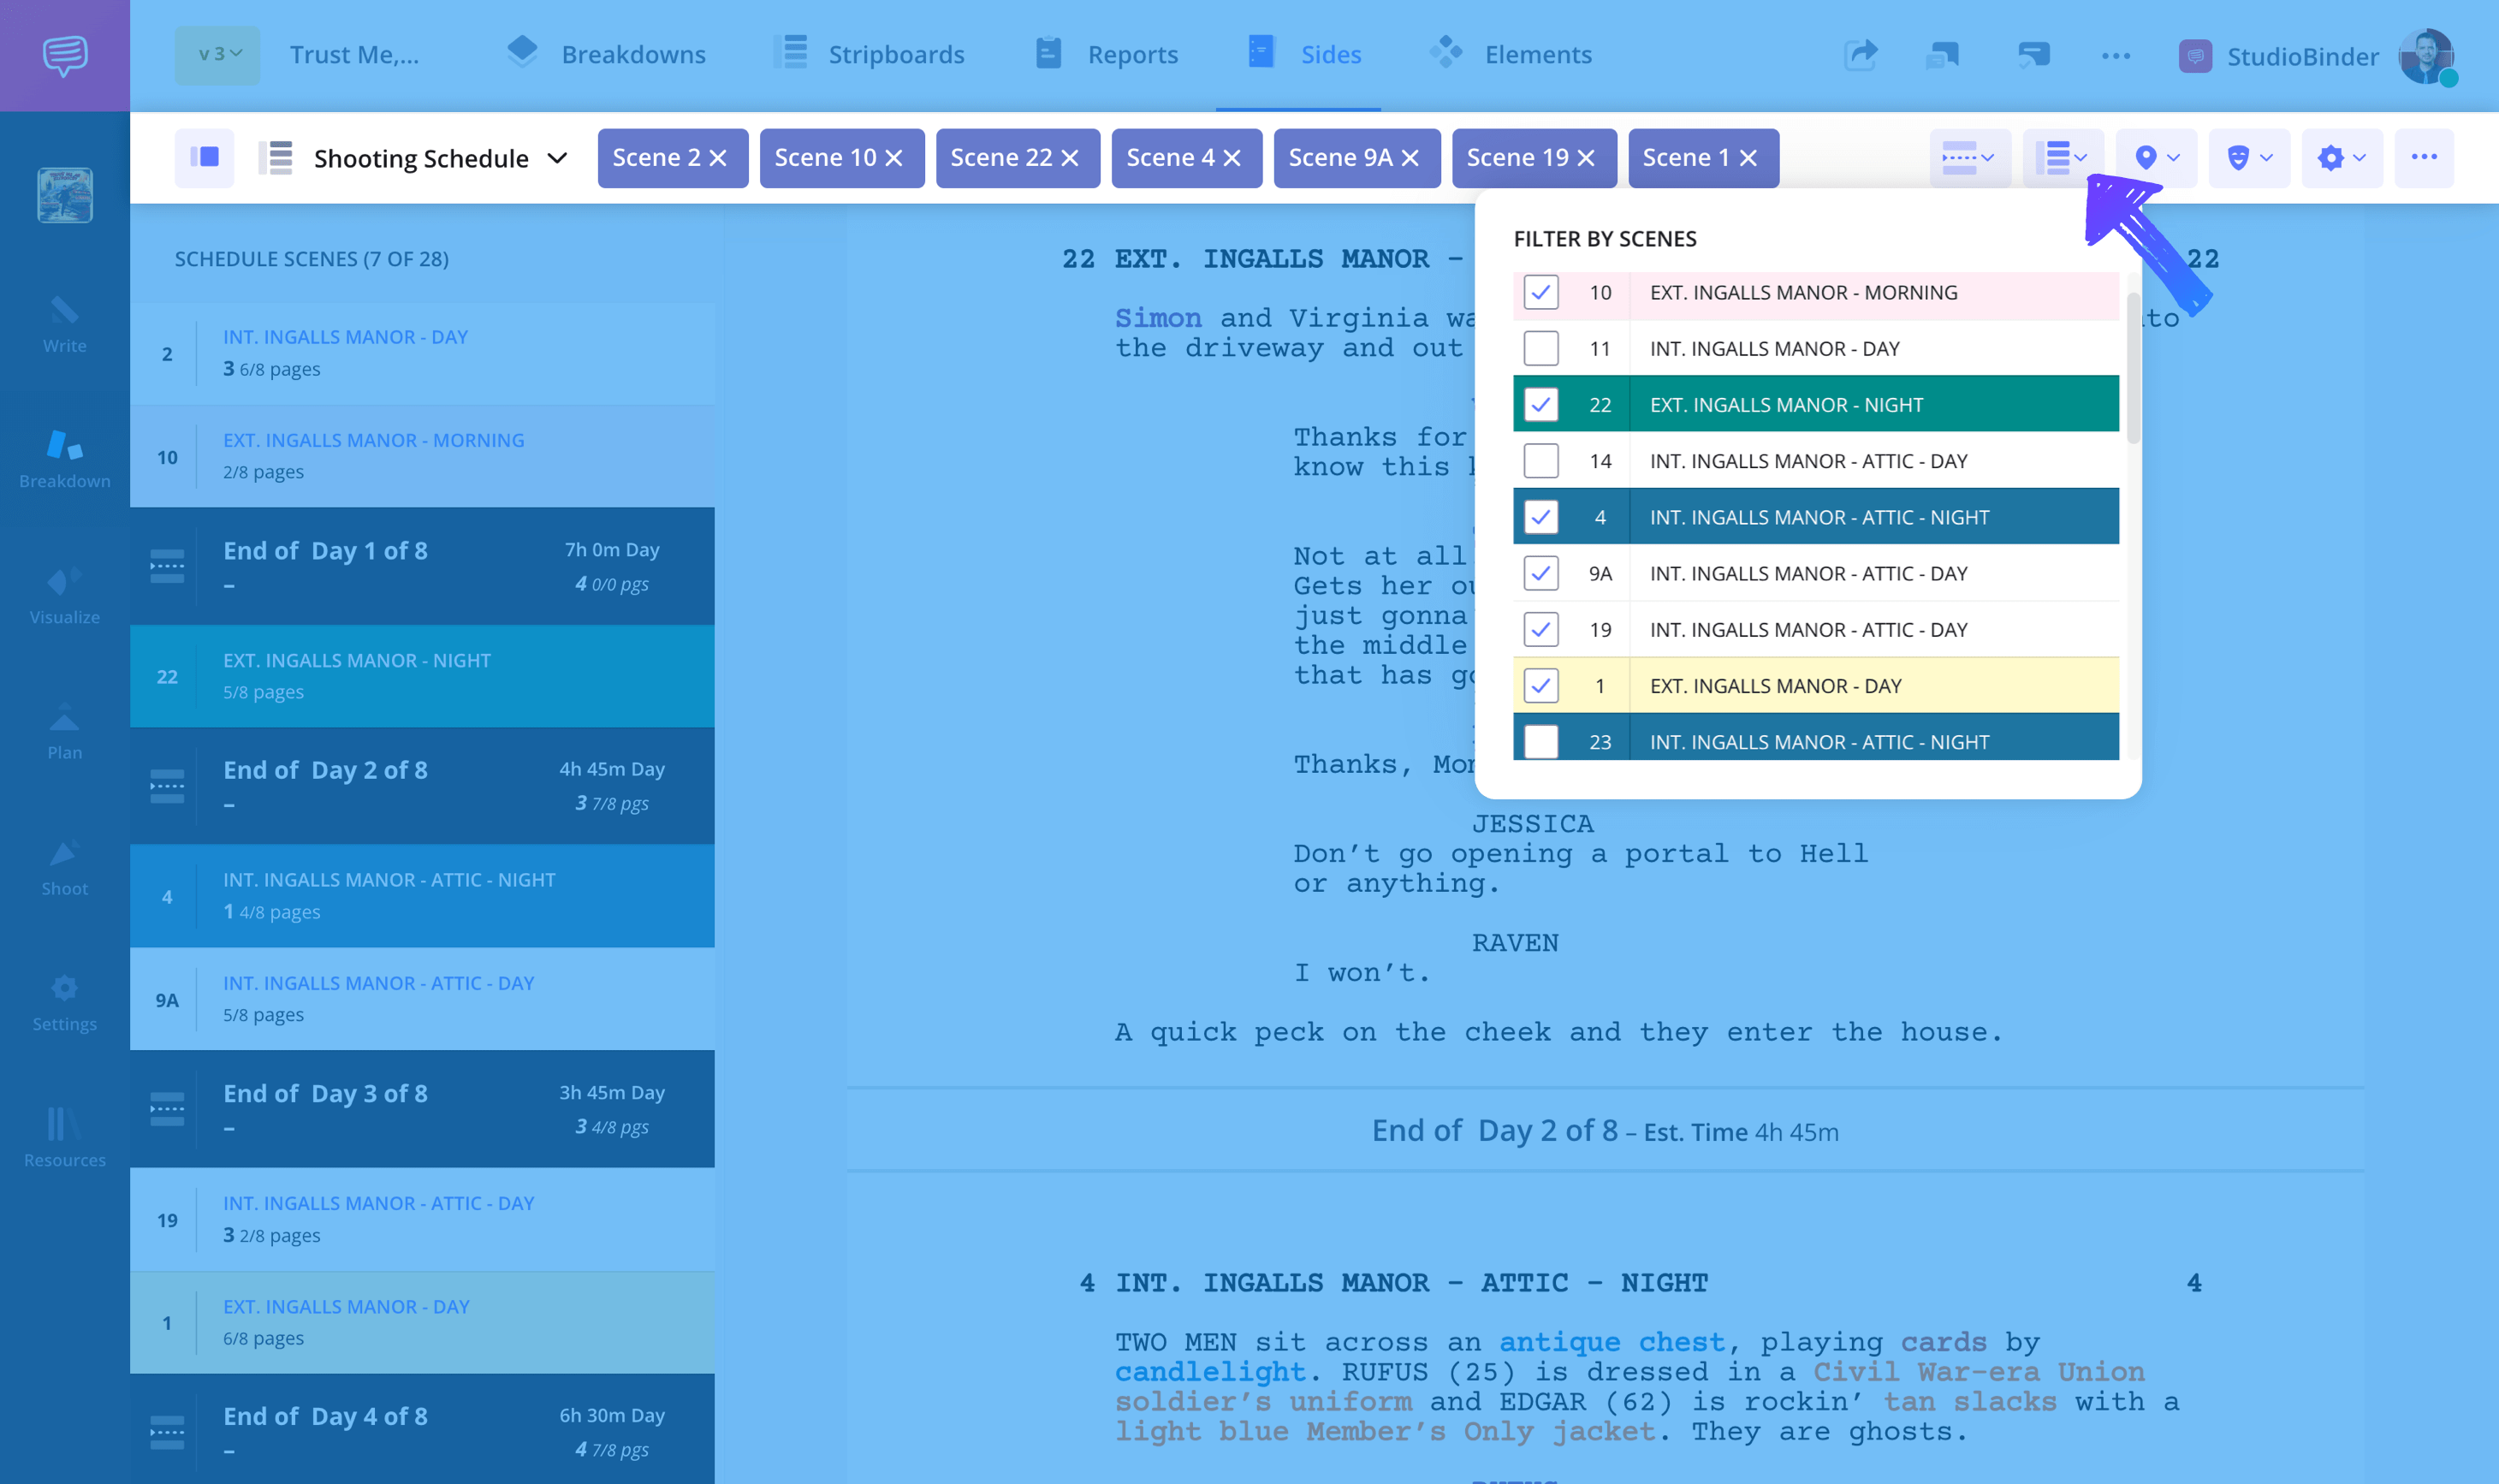Remove the Scene 10 filter chip
Image resolution: width=2499 pixels, height=1484 pixels.
pos(894,158)
